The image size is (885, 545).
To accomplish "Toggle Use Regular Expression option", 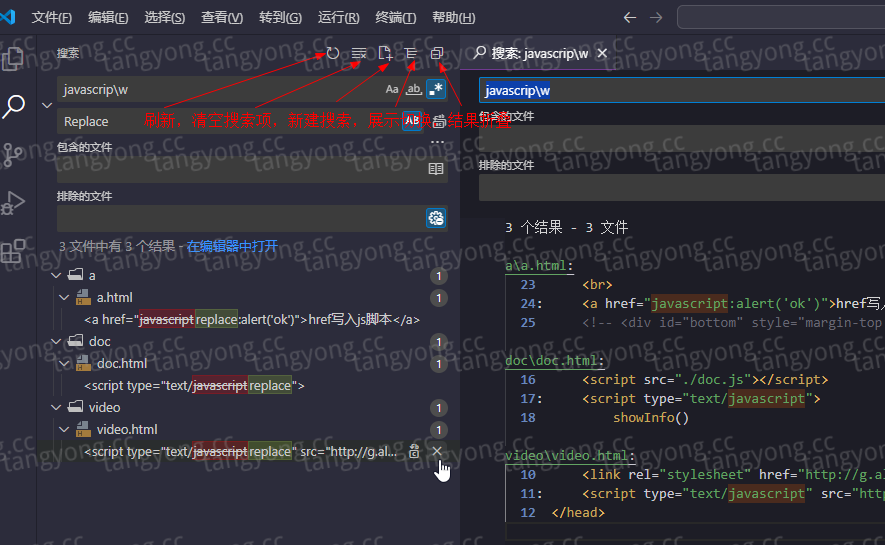I will point(436,89).
